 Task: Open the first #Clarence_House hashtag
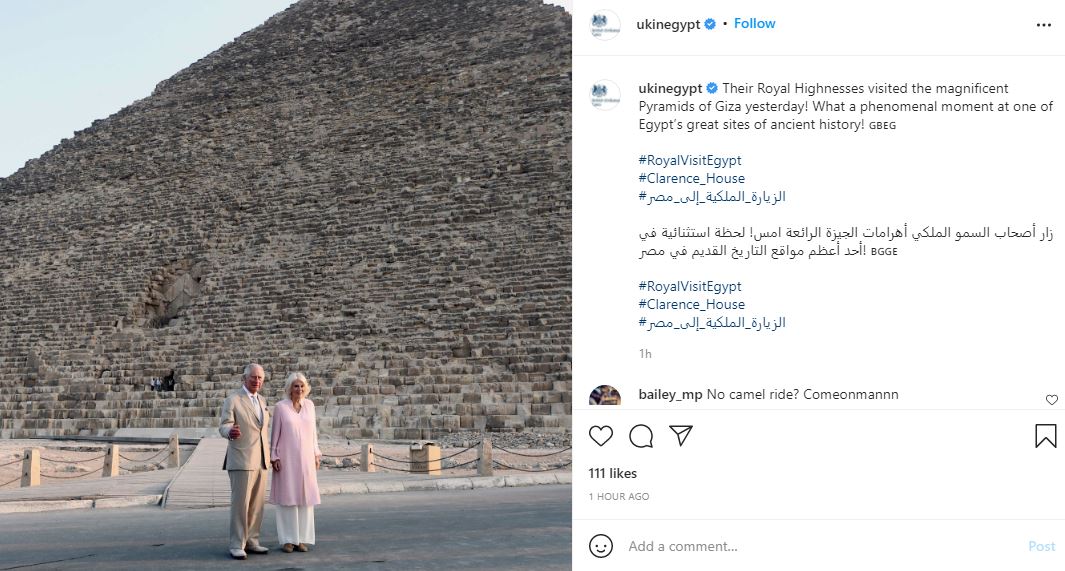point(691,179)
